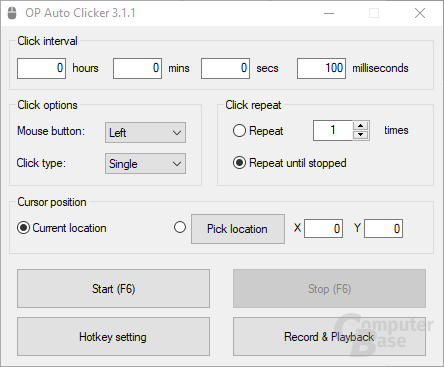Focus the mins input field
The width and height of the screenshot is (444, 367).
tap(137, 68)
